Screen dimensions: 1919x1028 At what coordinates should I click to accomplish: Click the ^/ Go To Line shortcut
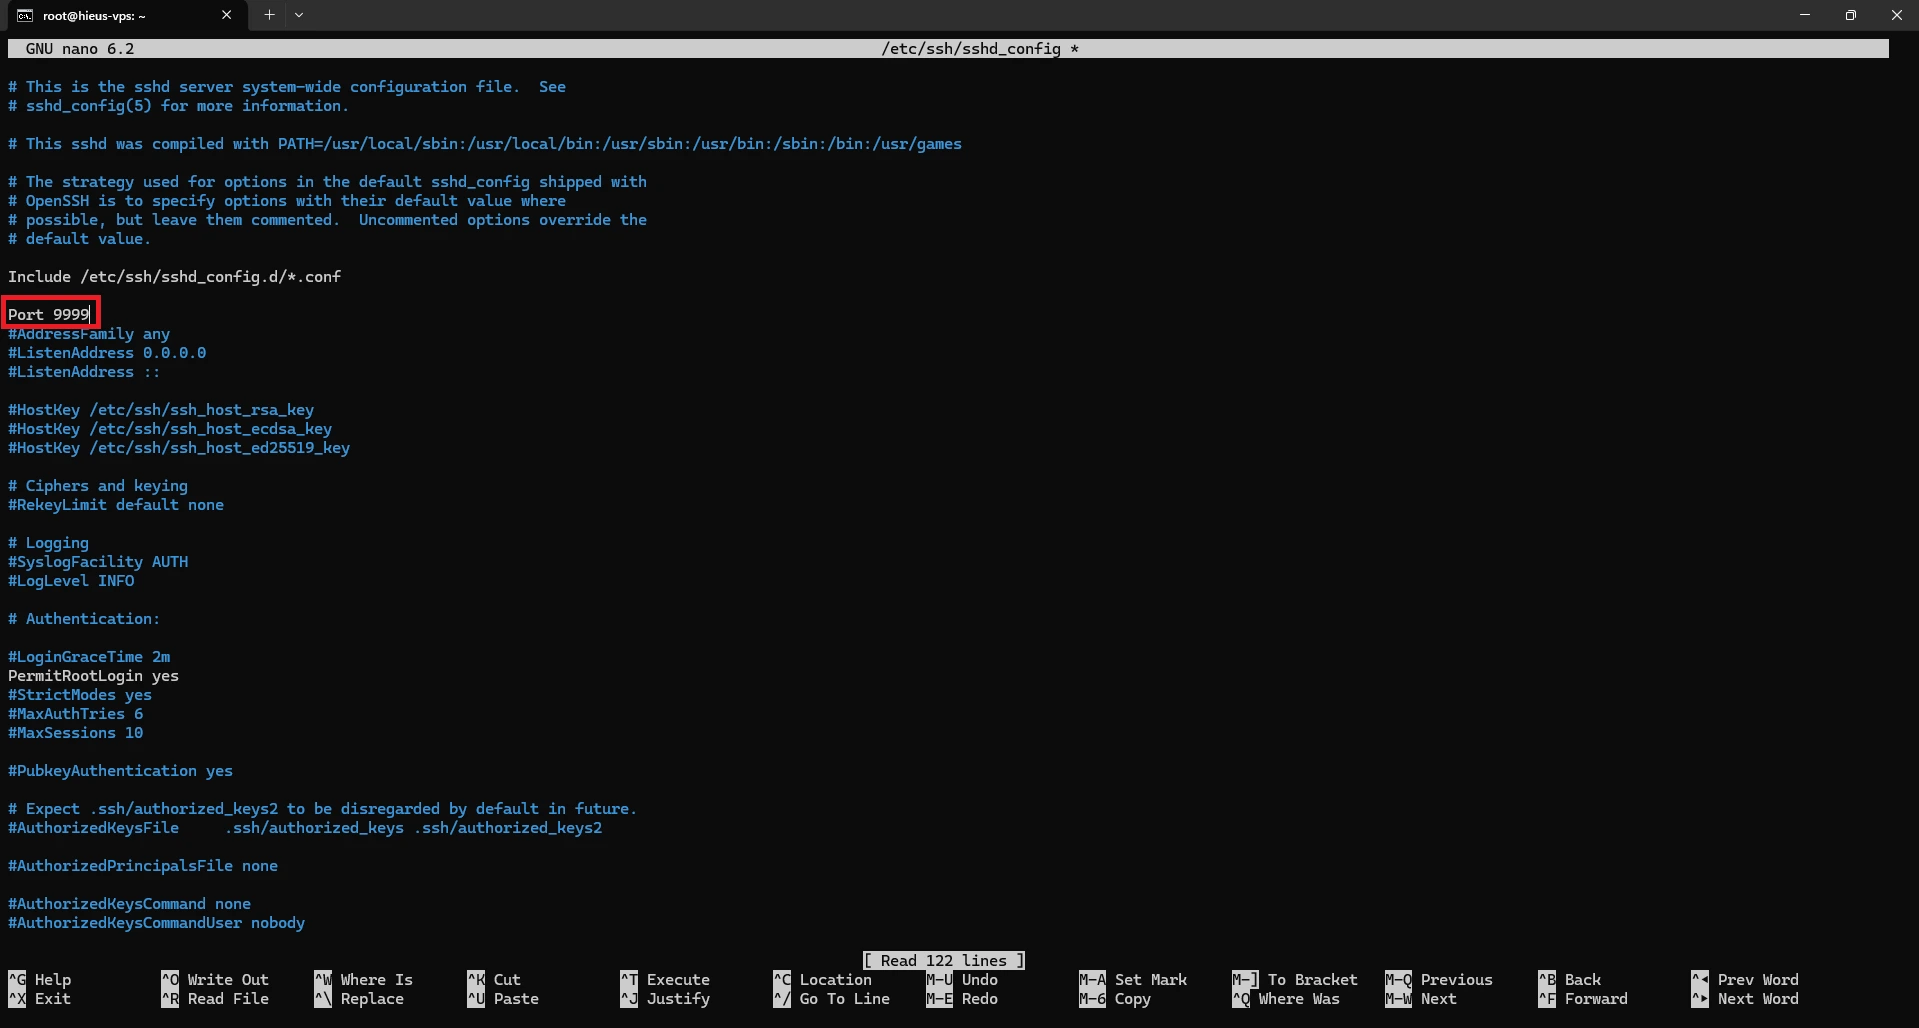pyautogui.click(x=832, y=999)
